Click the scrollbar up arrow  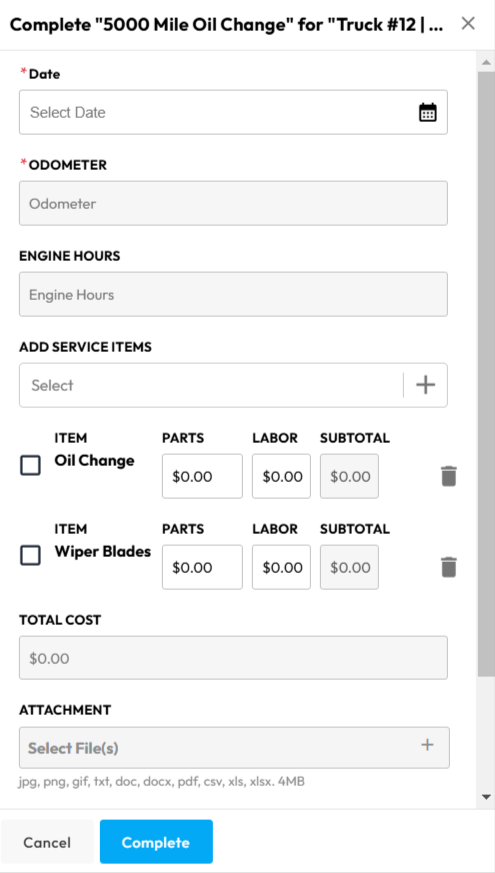coord(486,62)
